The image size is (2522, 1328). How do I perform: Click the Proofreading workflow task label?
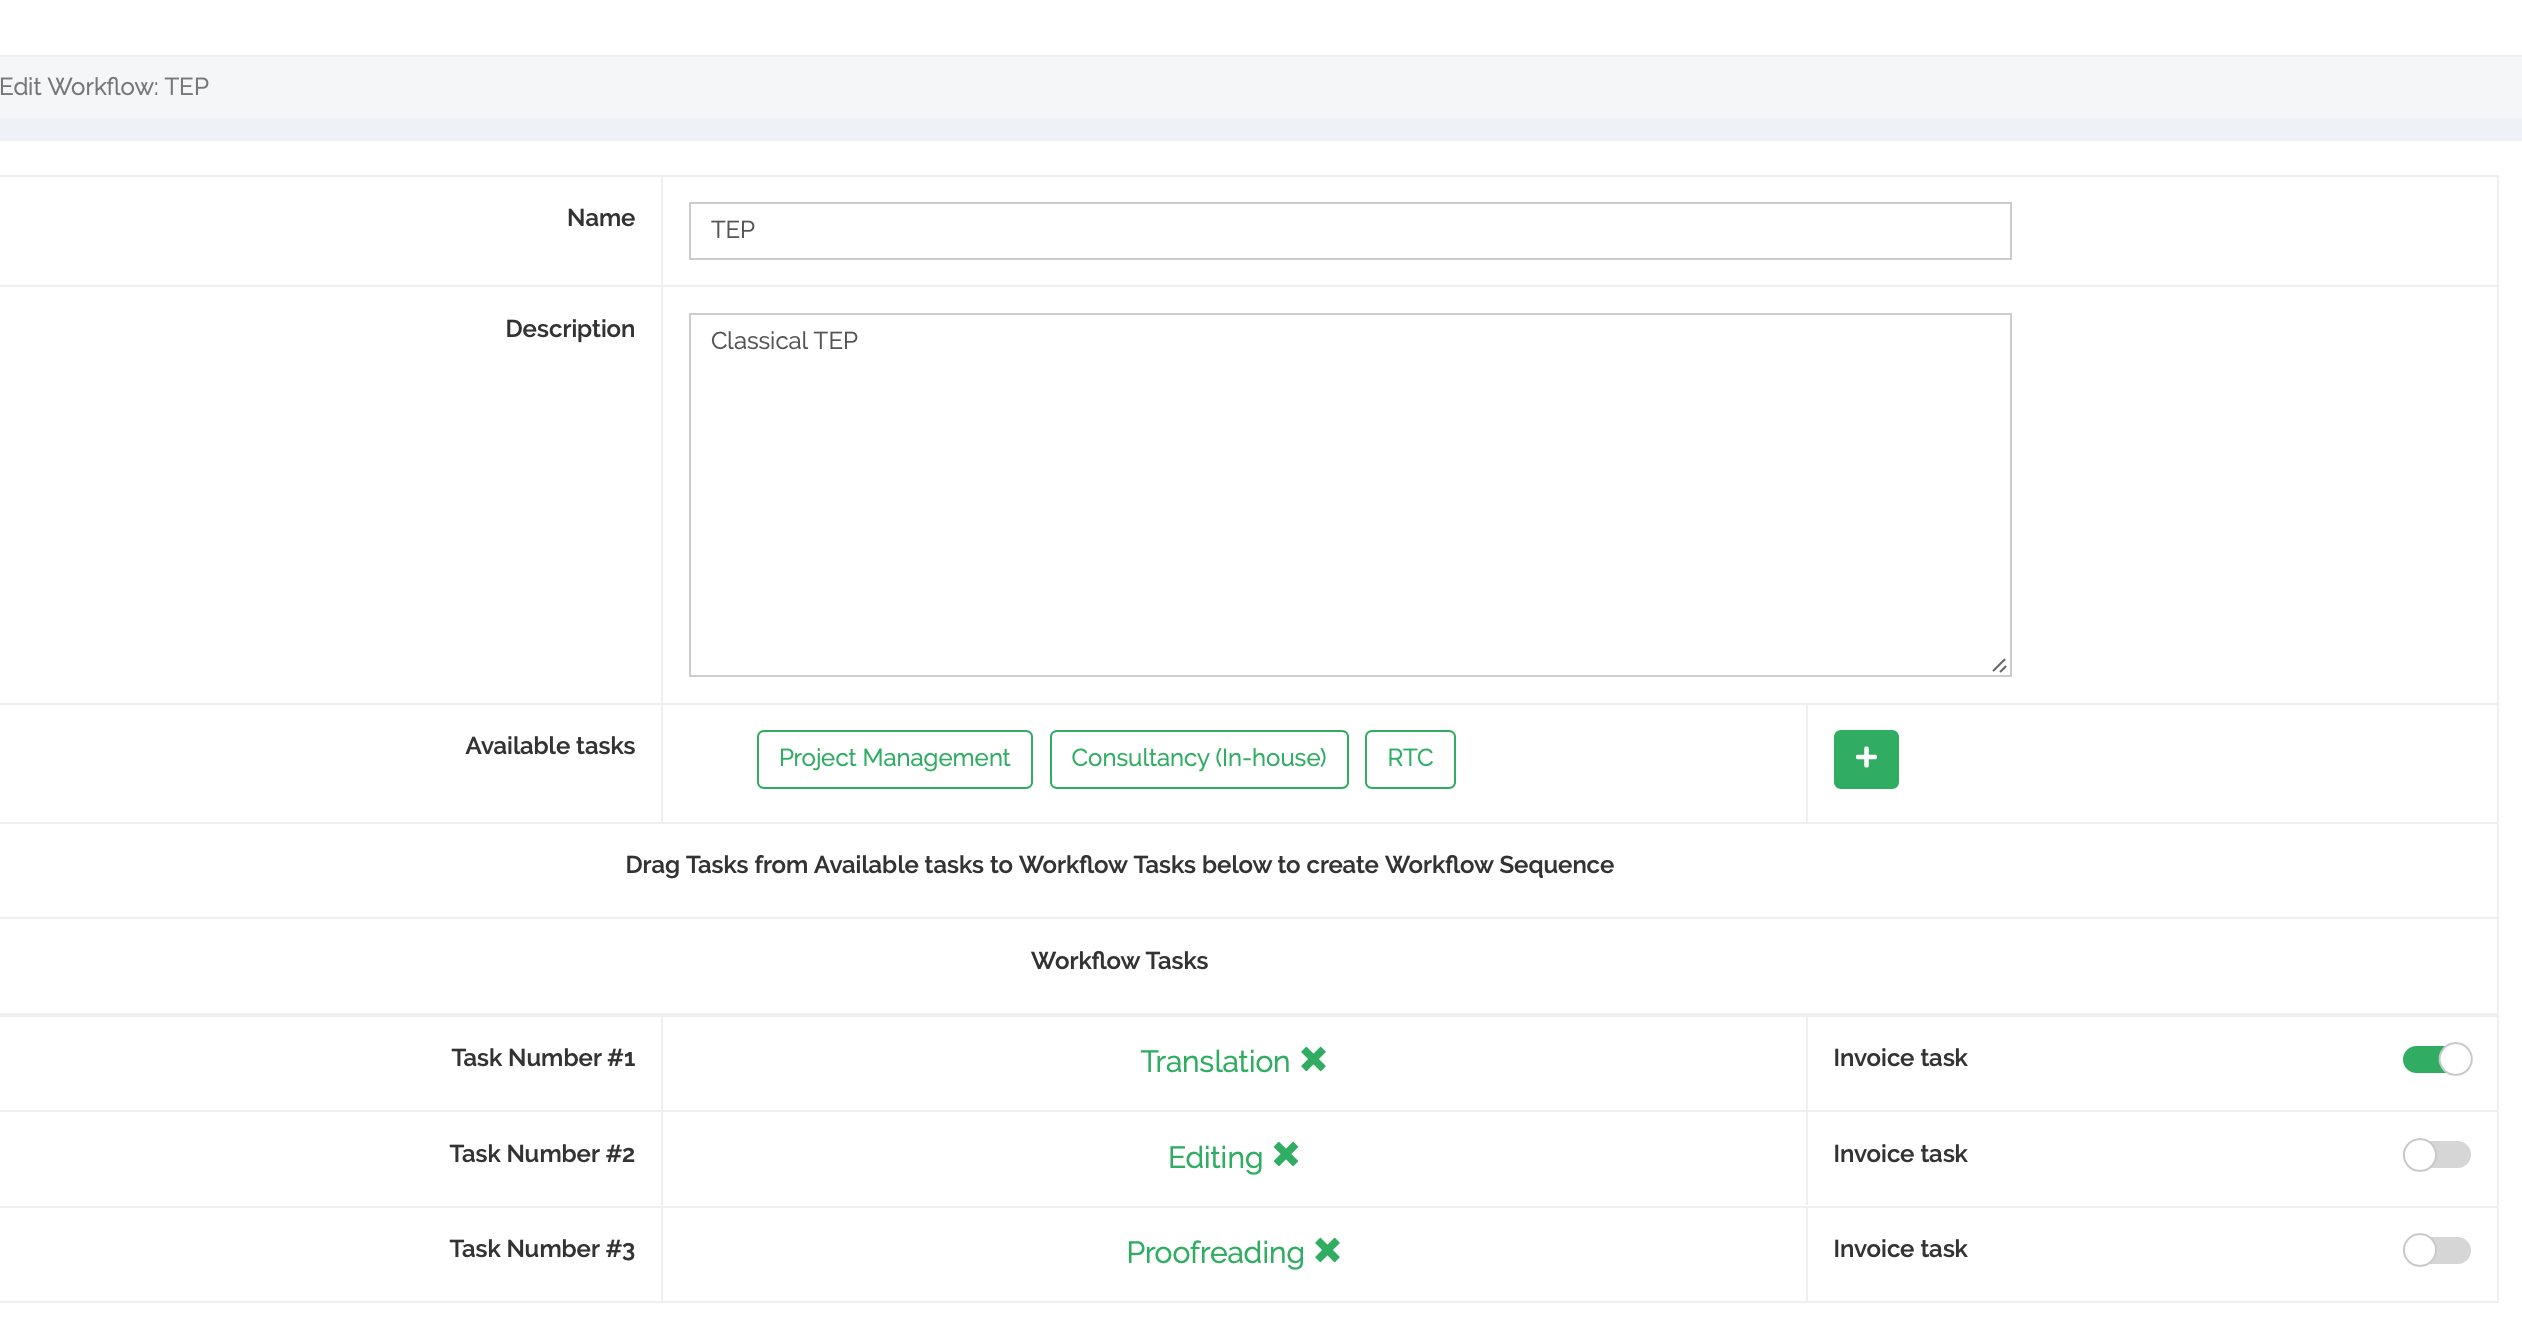[1214, 1253]
